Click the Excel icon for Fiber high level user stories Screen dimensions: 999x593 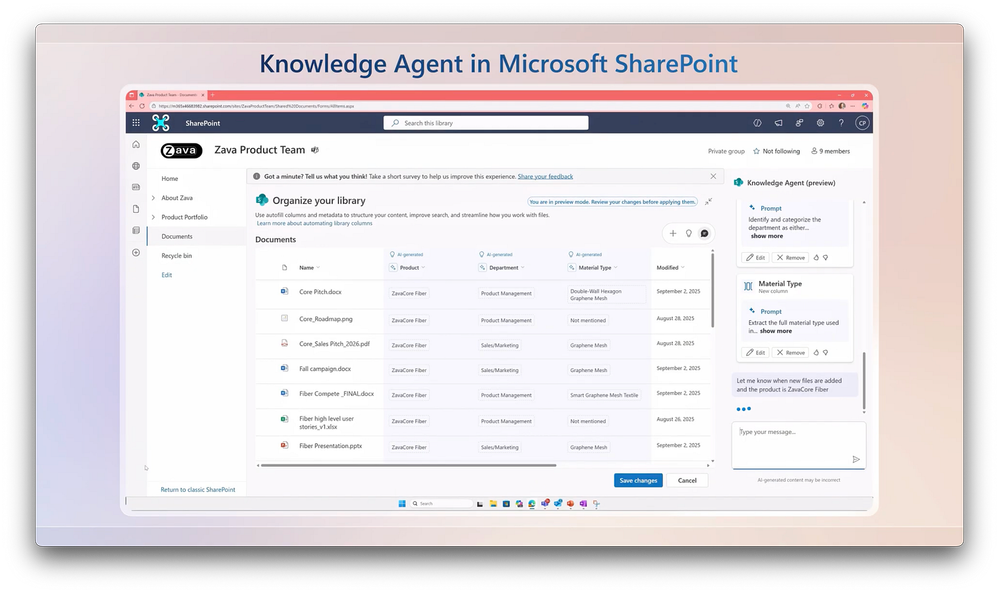coord(284,418)
